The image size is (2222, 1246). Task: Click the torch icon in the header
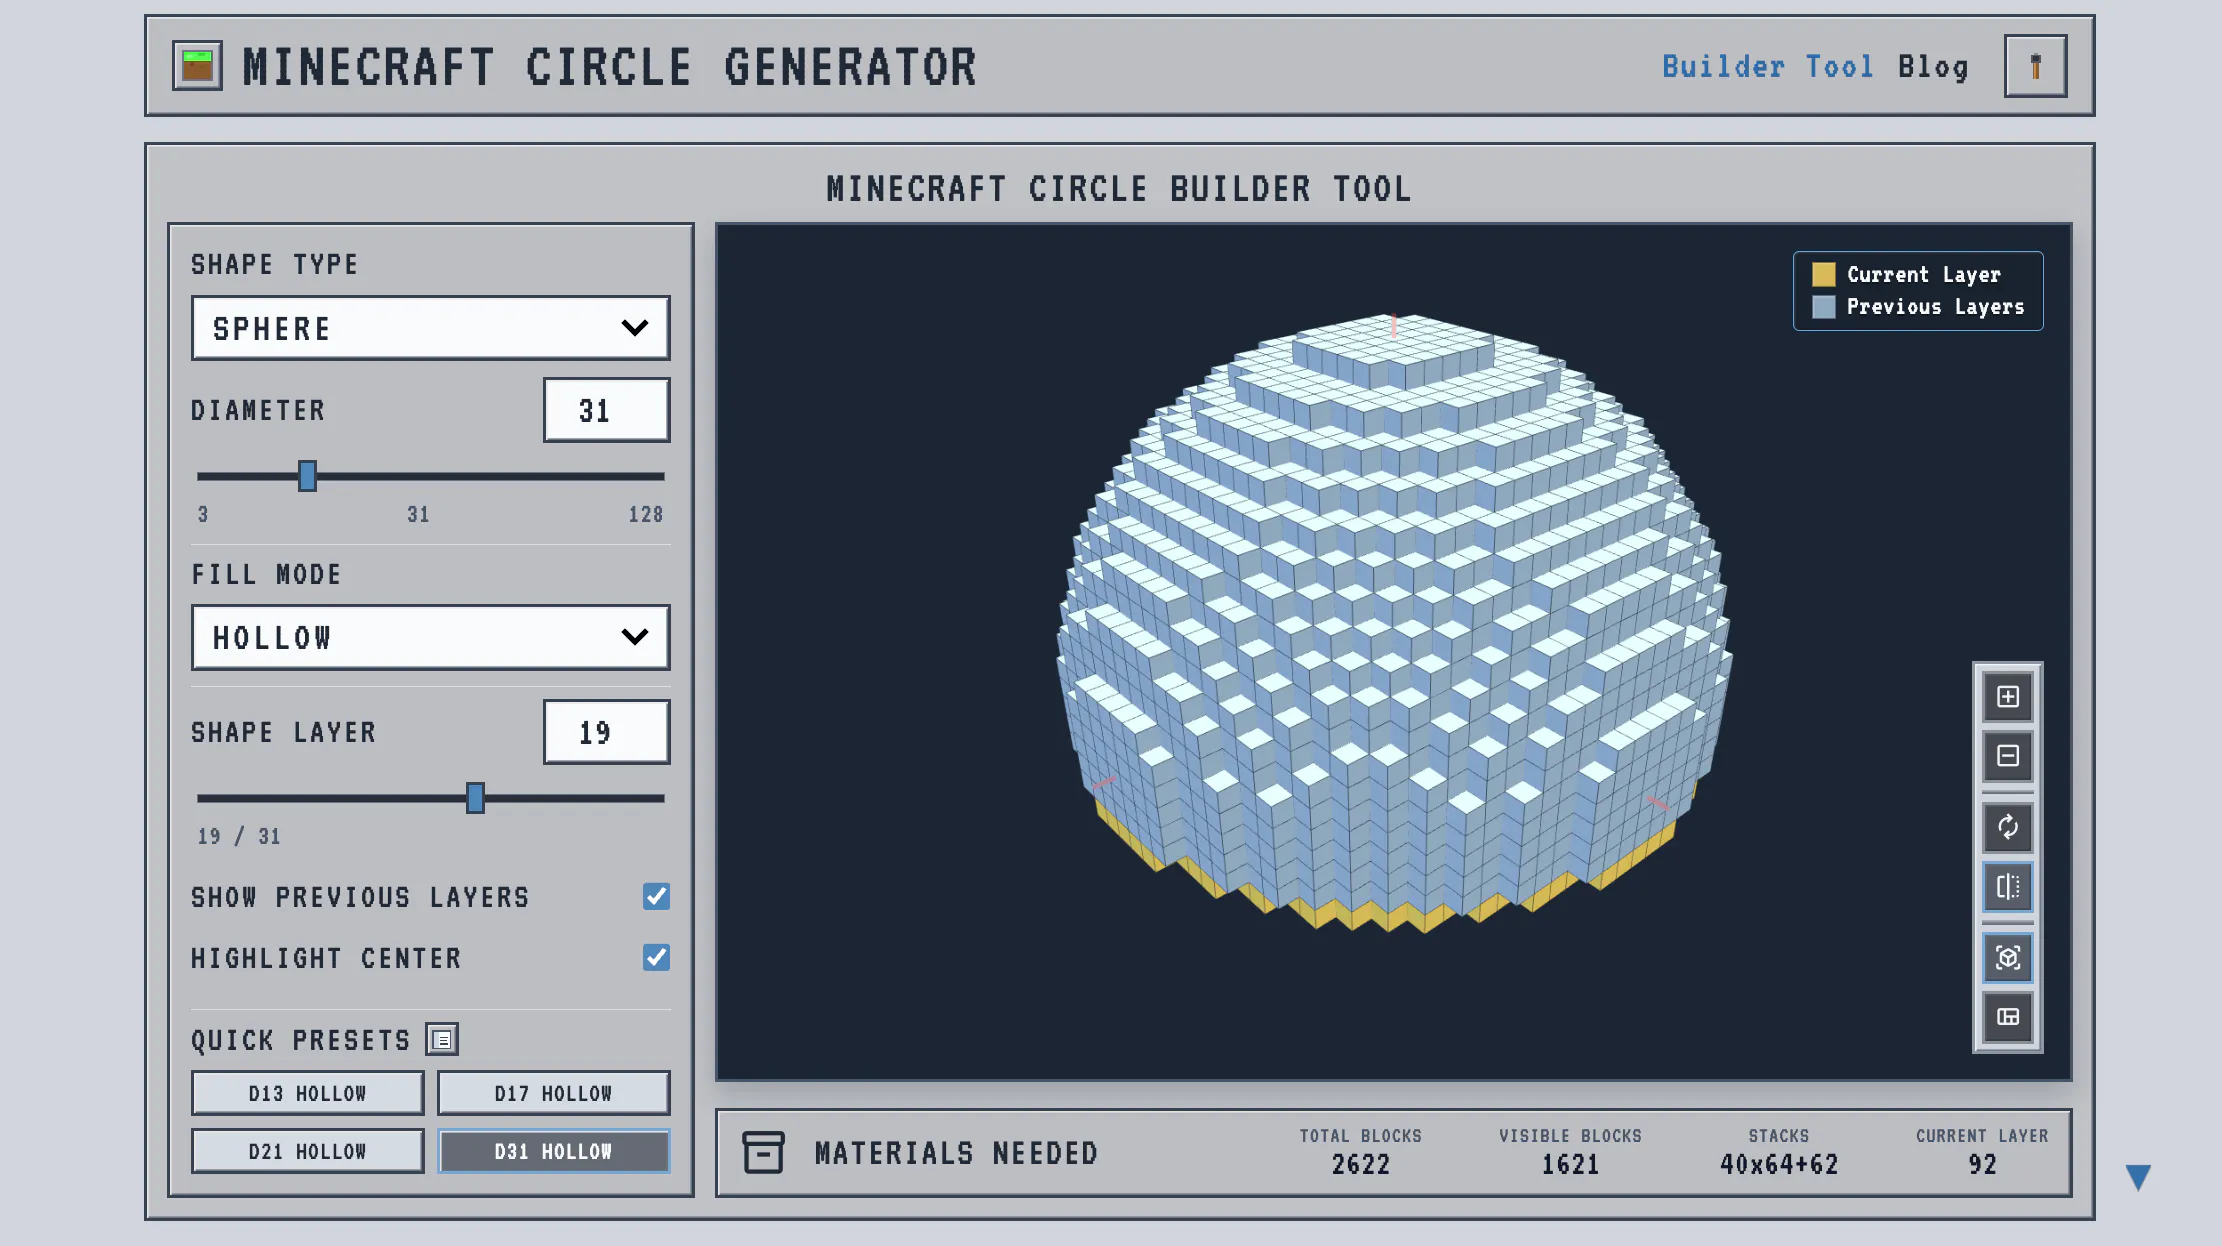pos(2035,66)
